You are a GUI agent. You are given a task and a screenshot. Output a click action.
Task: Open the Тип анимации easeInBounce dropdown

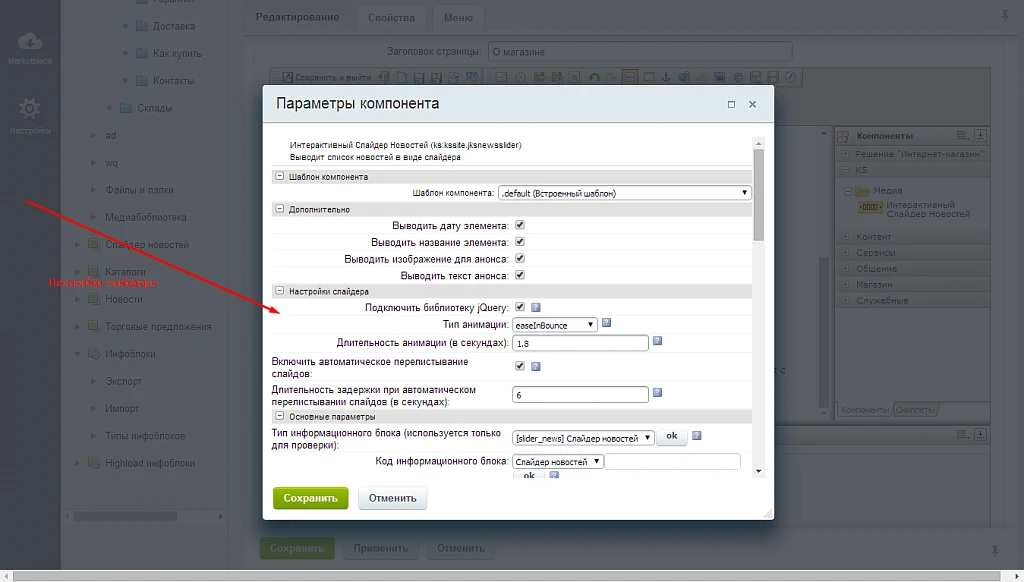click(x=554, y=325)
